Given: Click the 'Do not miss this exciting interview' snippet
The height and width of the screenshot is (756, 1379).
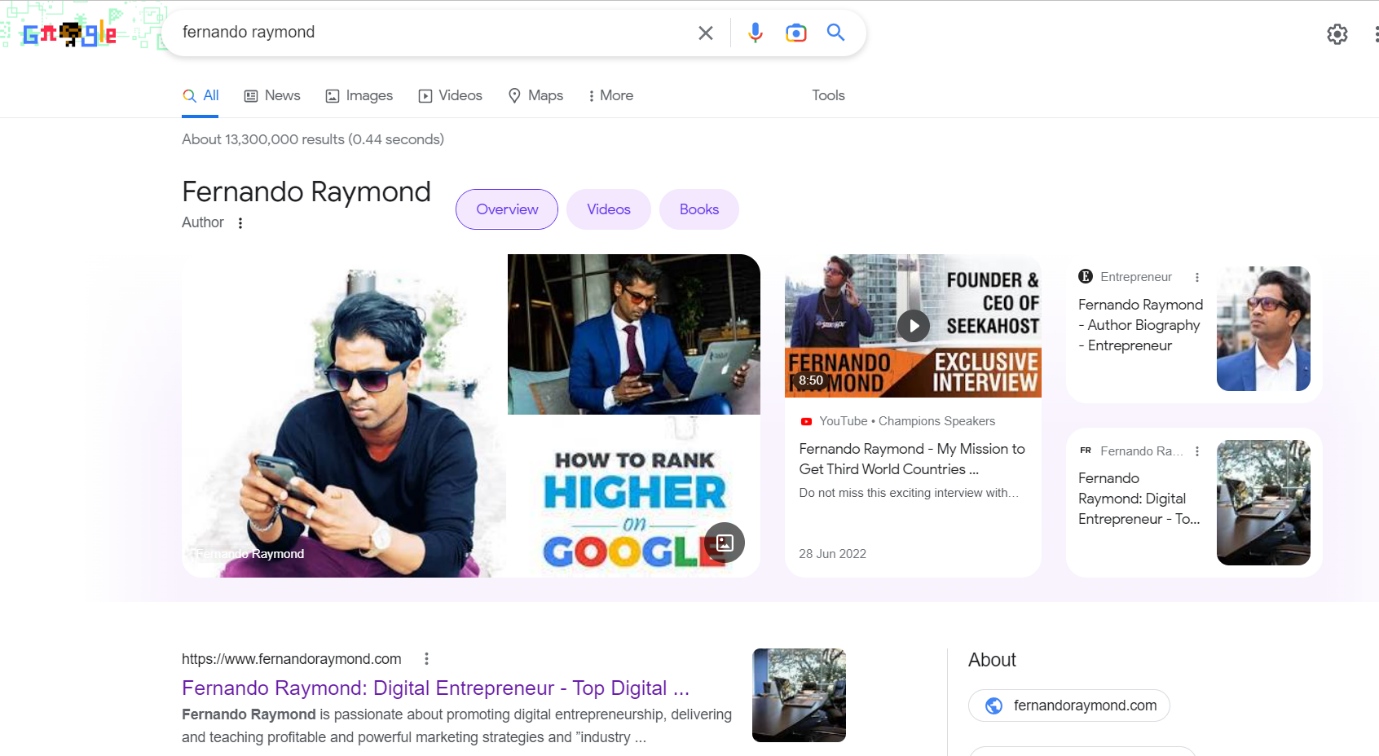Looking at the screenshot, I should point(909,493).
